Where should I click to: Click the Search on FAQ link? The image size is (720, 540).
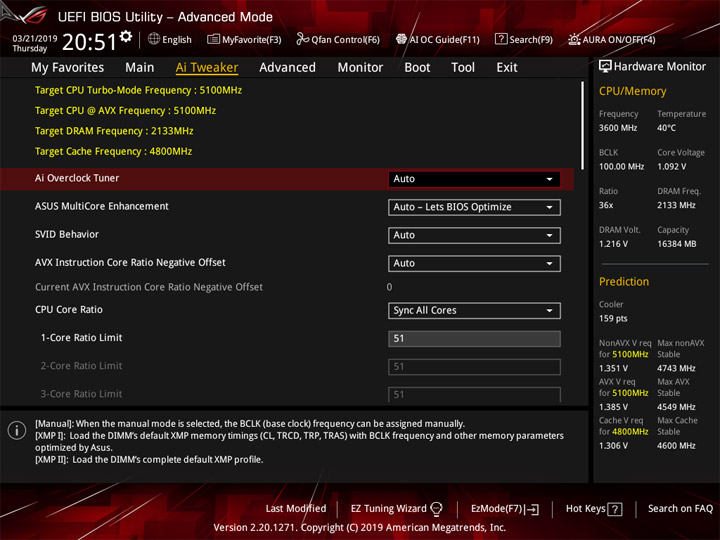[x=680, y=509]
